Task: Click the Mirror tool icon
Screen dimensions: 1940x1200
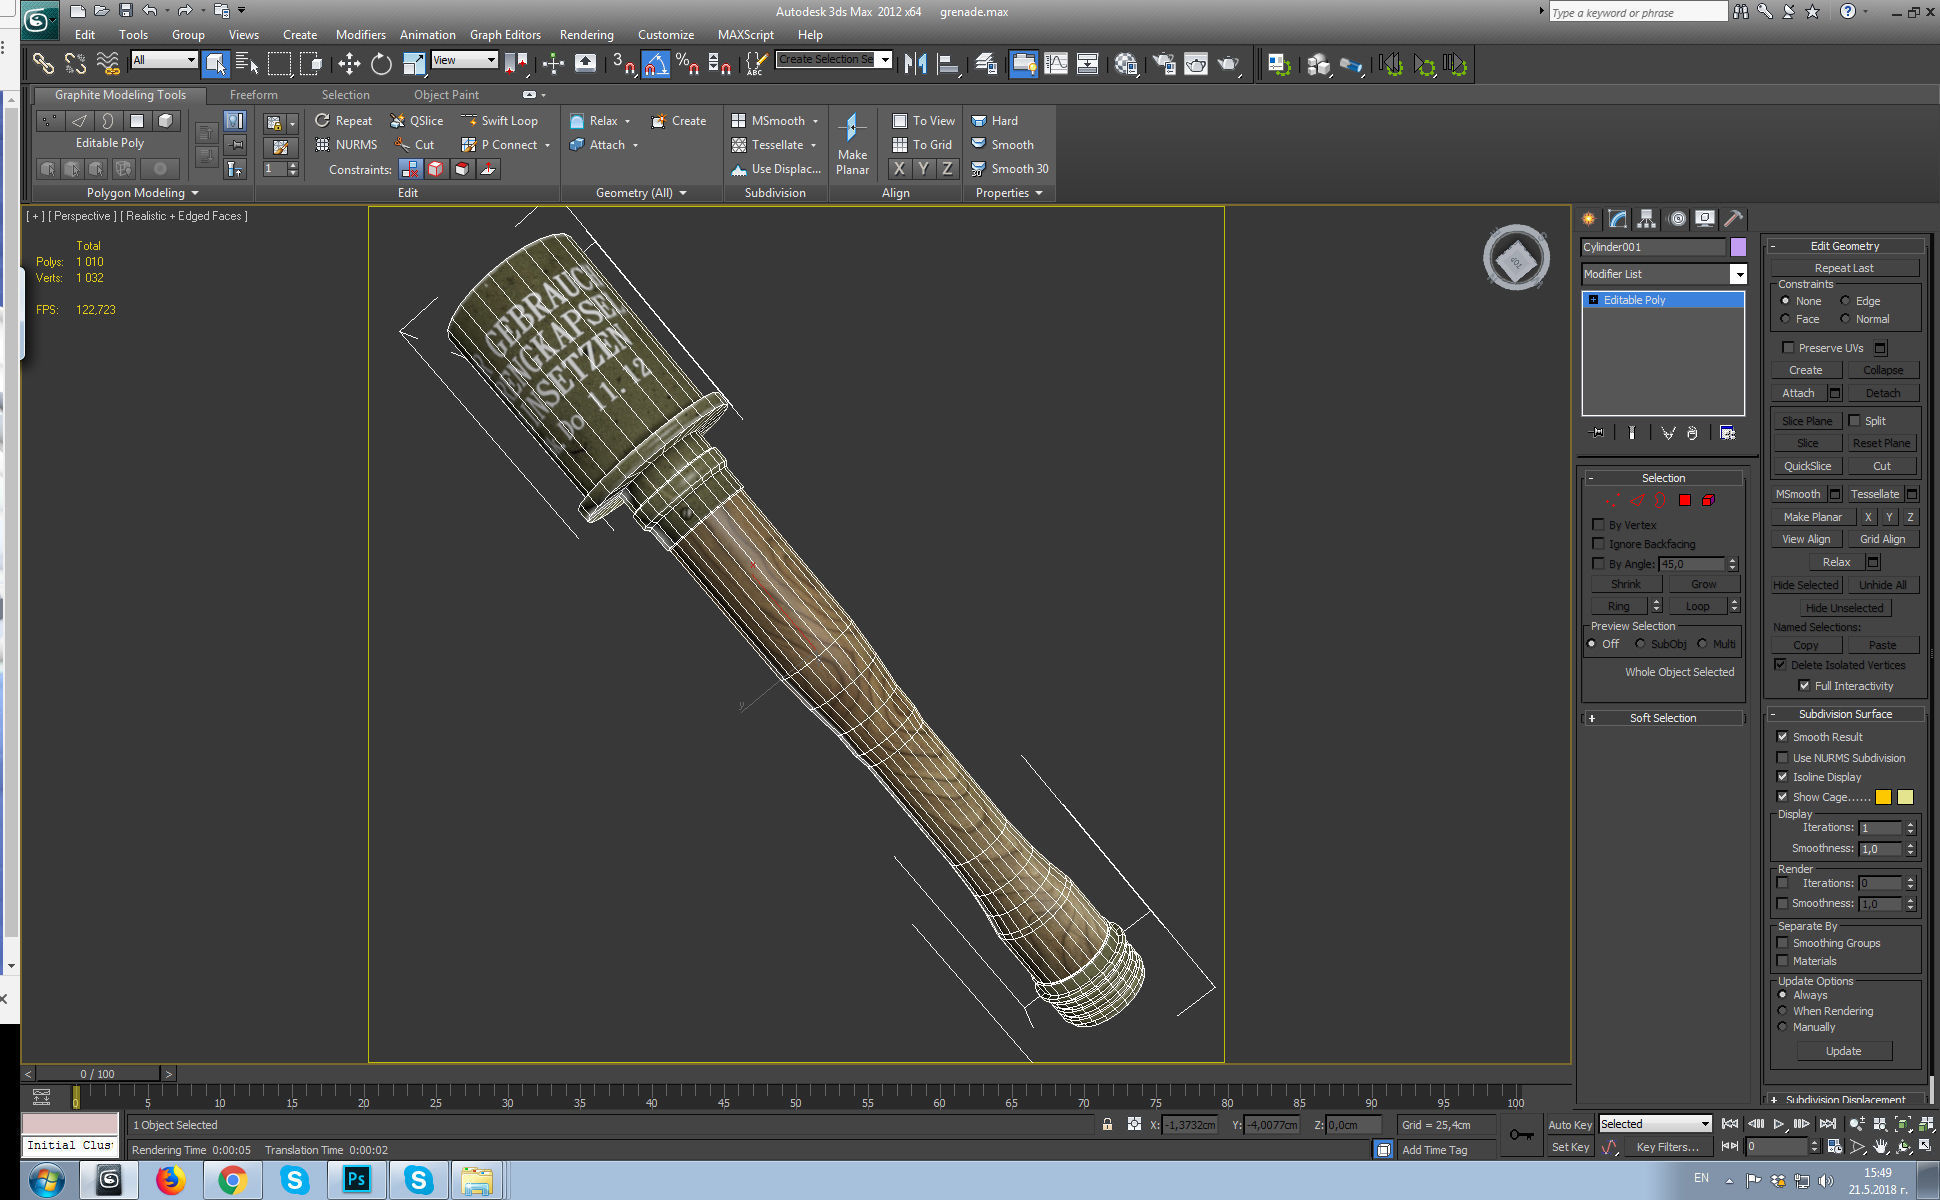Action: [x=915, y=65]
